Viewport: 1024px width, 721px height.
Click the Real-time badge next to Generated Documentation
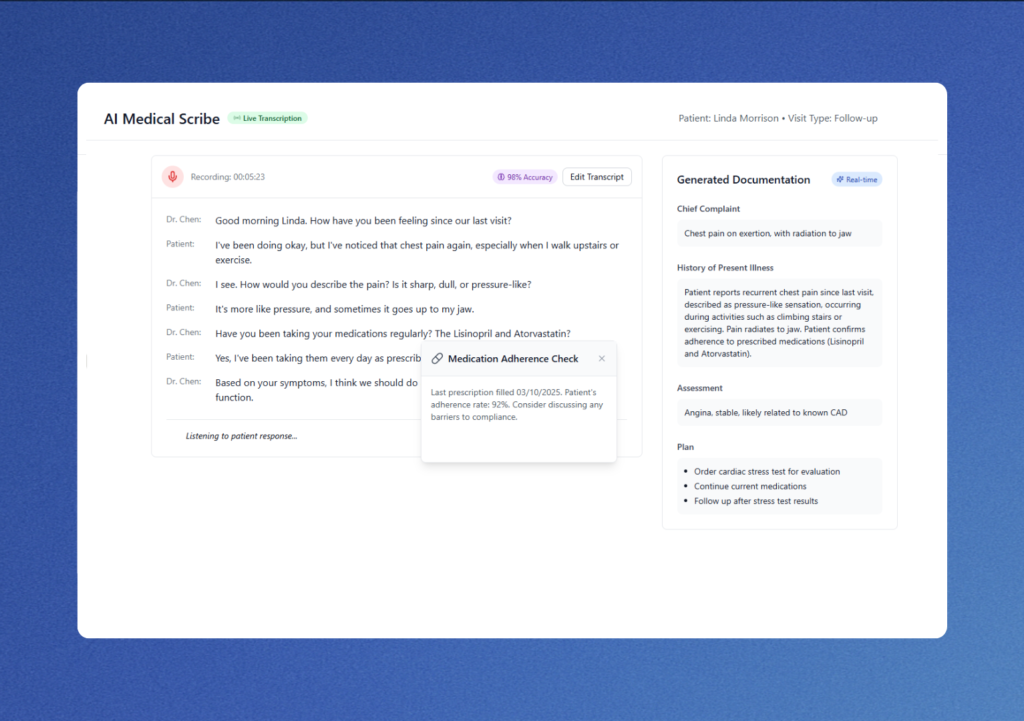(856, 179)
